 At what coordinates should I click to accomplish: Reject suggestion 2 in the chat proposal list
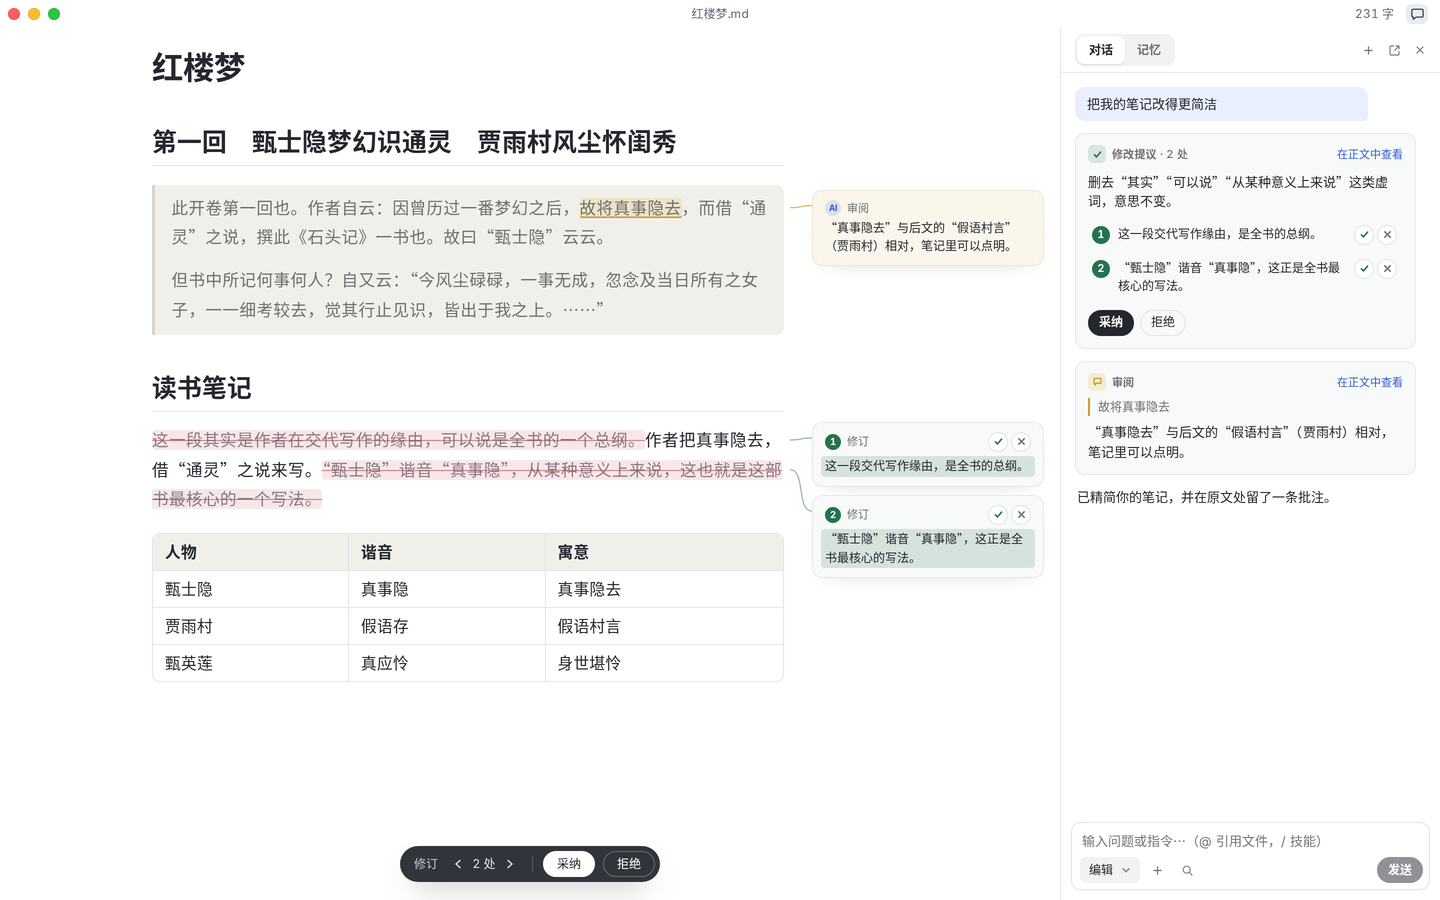coord(1387,269)
